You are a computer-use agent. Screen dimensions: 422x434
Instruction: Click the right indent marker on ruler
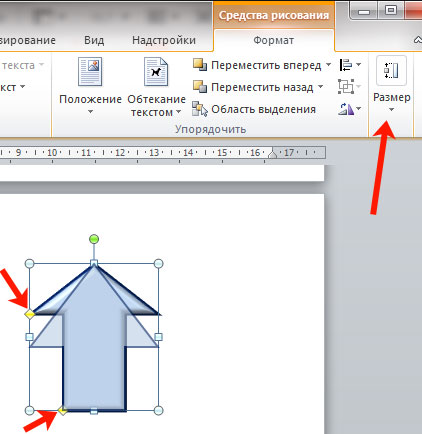273,153
